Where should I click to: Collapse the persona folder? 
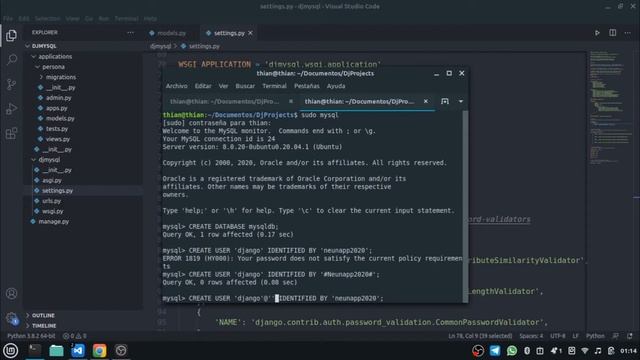pyautogui.click(x=83, y=67)
